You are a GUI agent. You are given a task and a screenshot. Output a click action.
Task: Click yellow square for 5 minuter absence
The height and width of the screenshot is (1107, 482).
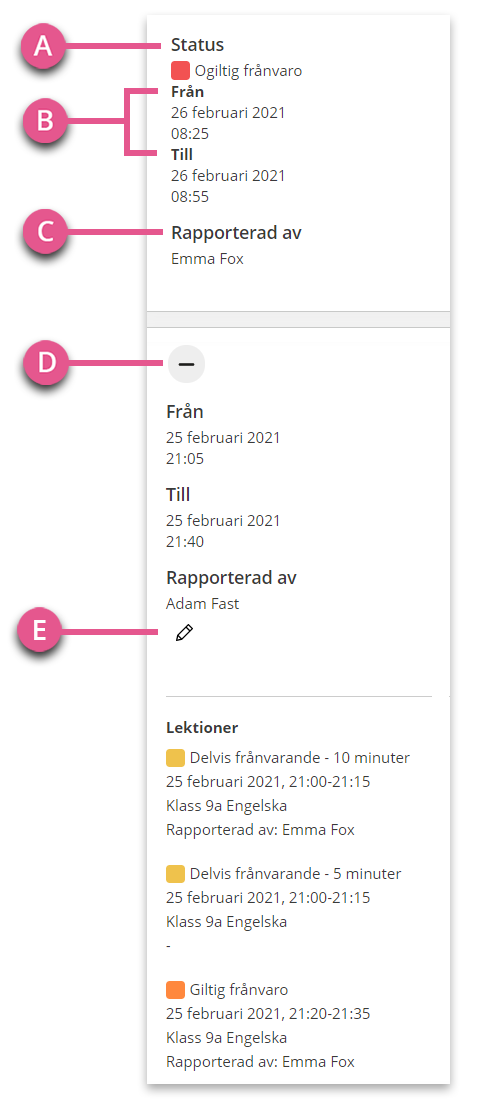click(x=176, y=874)
